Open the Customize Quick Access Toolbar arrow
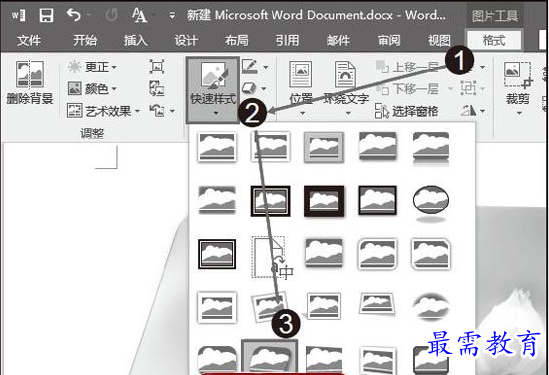 click(172, 15)
